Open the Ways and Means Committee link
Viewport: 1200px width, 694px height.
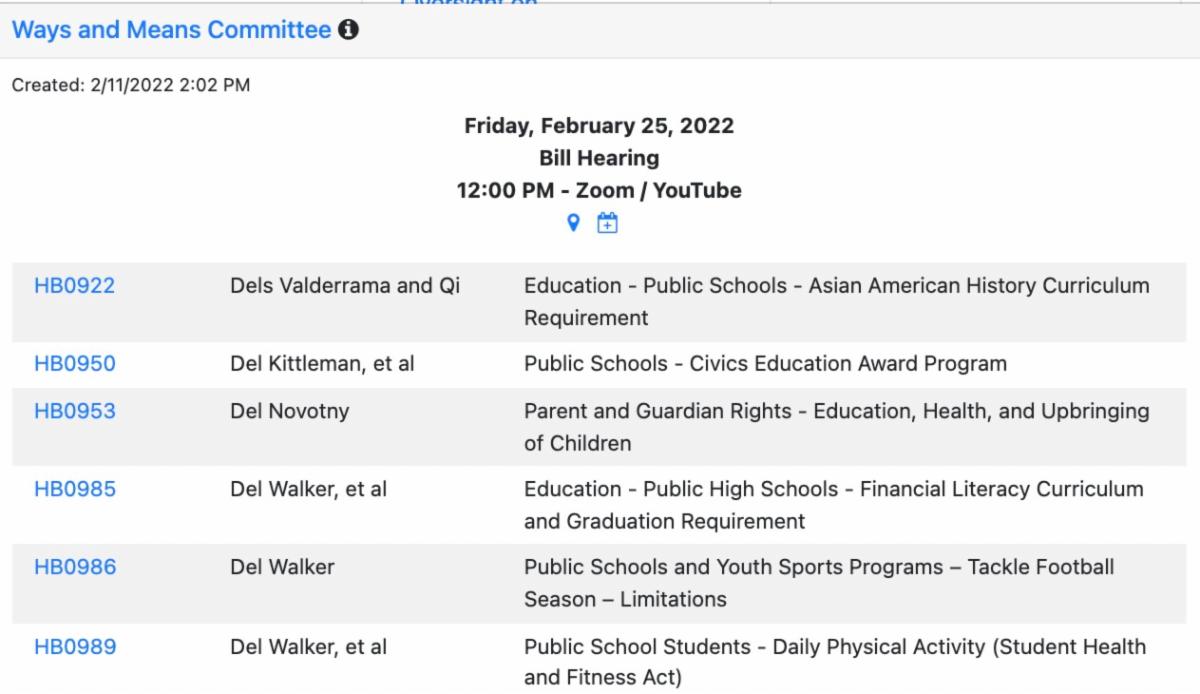point(171,31)
